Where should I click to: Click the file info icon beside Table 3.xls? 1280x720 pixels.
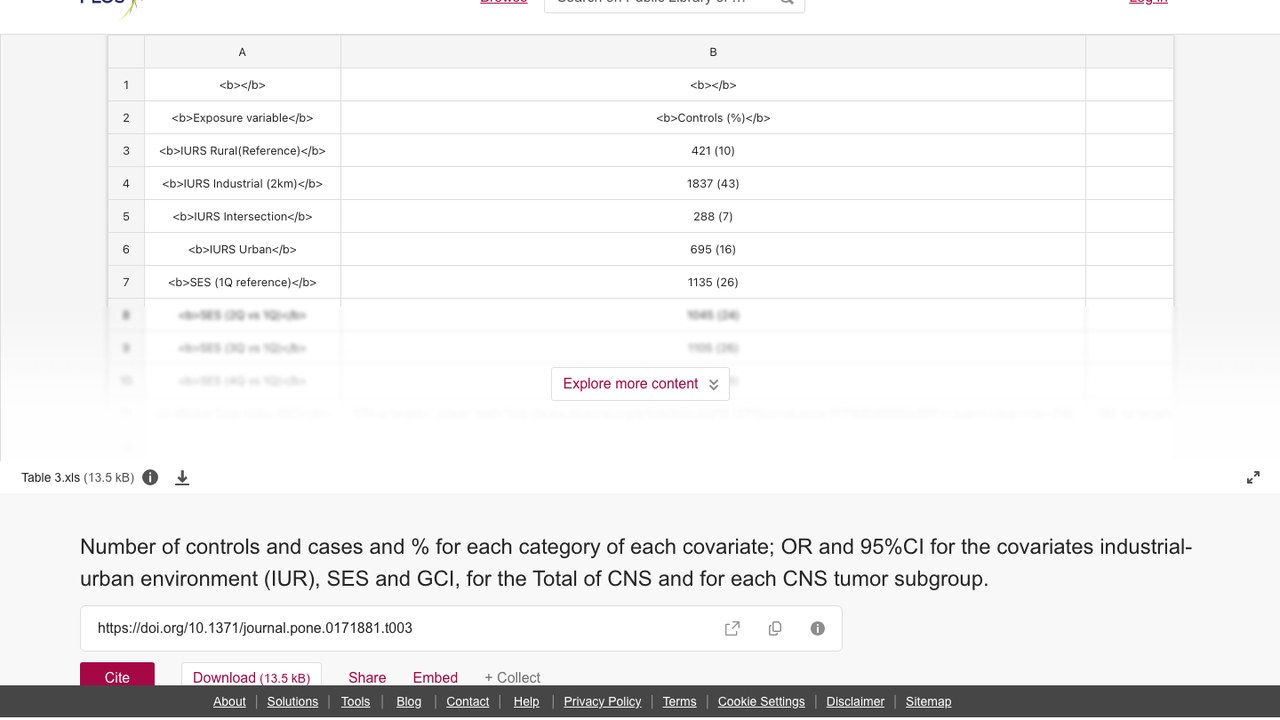point(150,477)
